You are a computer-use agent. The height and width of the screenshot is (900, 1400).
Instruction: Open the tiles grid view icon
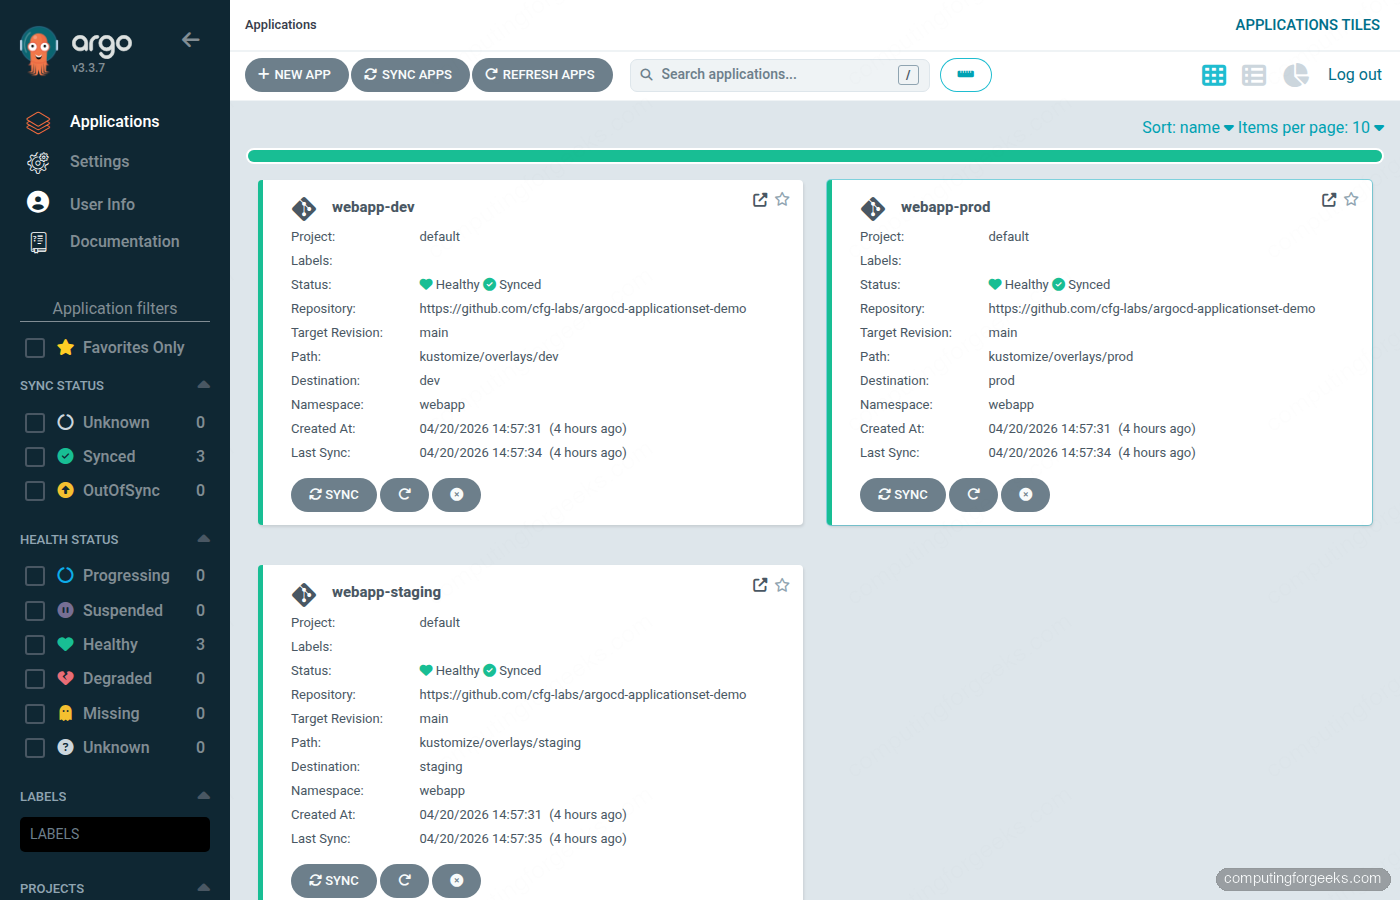[x=1213, y=74]
